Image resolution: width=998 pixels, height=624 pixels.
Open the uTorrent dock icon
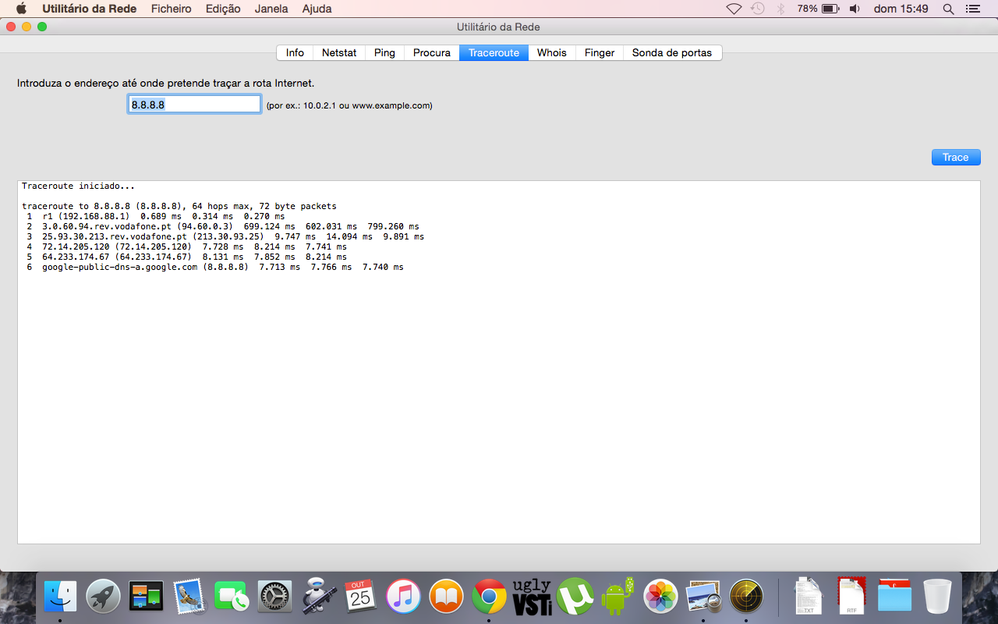coord(575,596)
